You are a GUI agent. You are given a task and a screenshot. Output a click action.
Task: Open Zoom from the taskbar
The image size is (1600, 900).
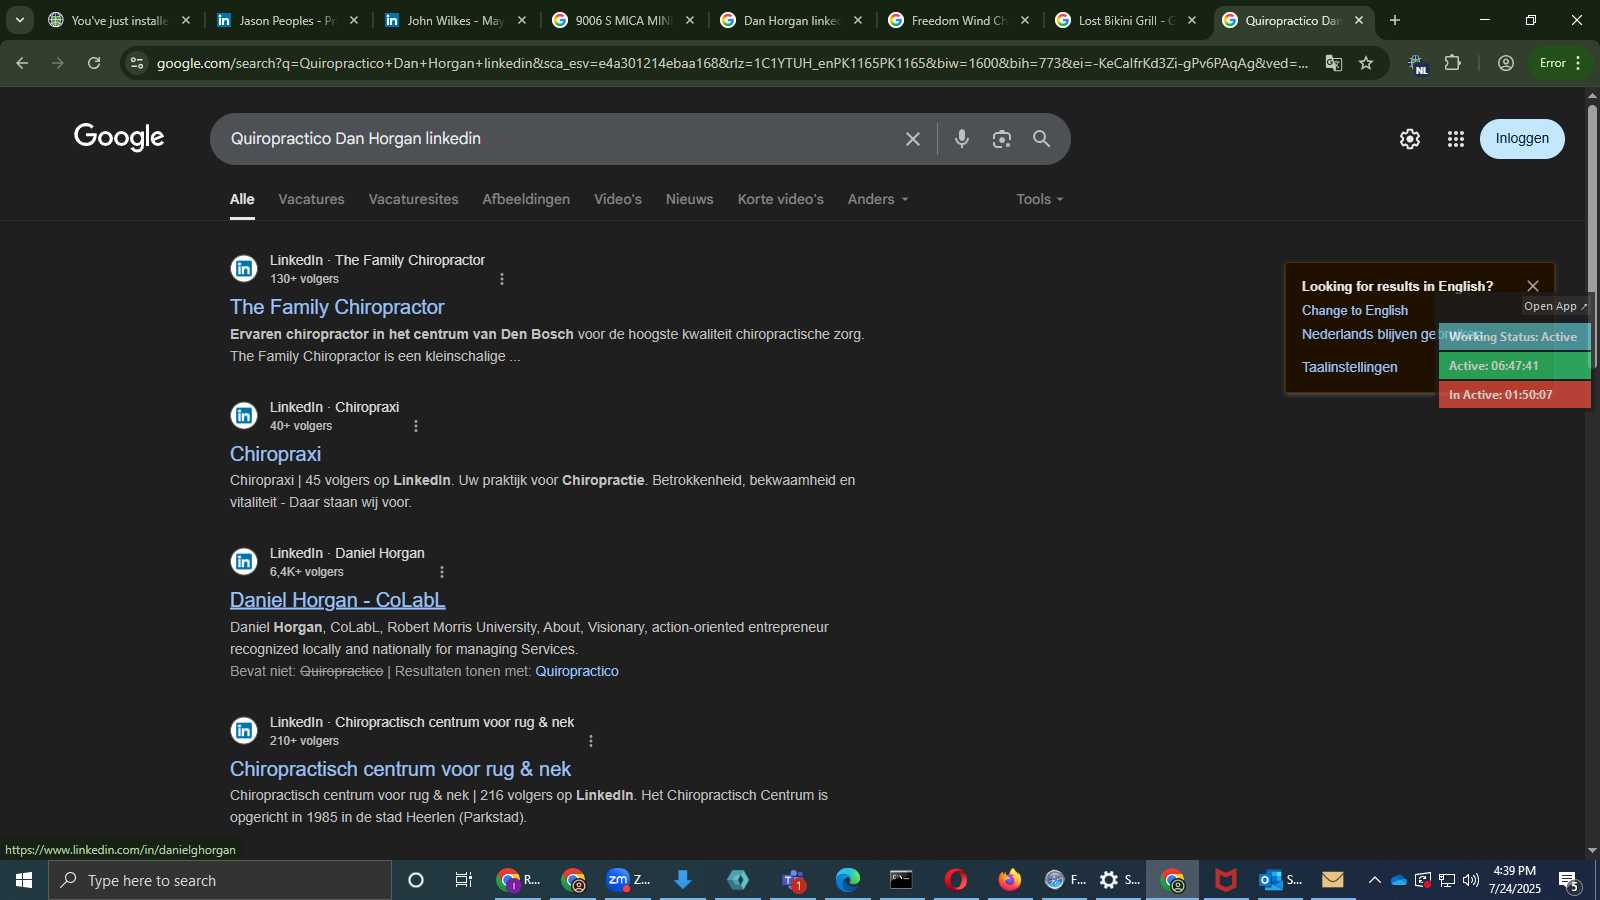pyautogui.click(x=629, y=880)
